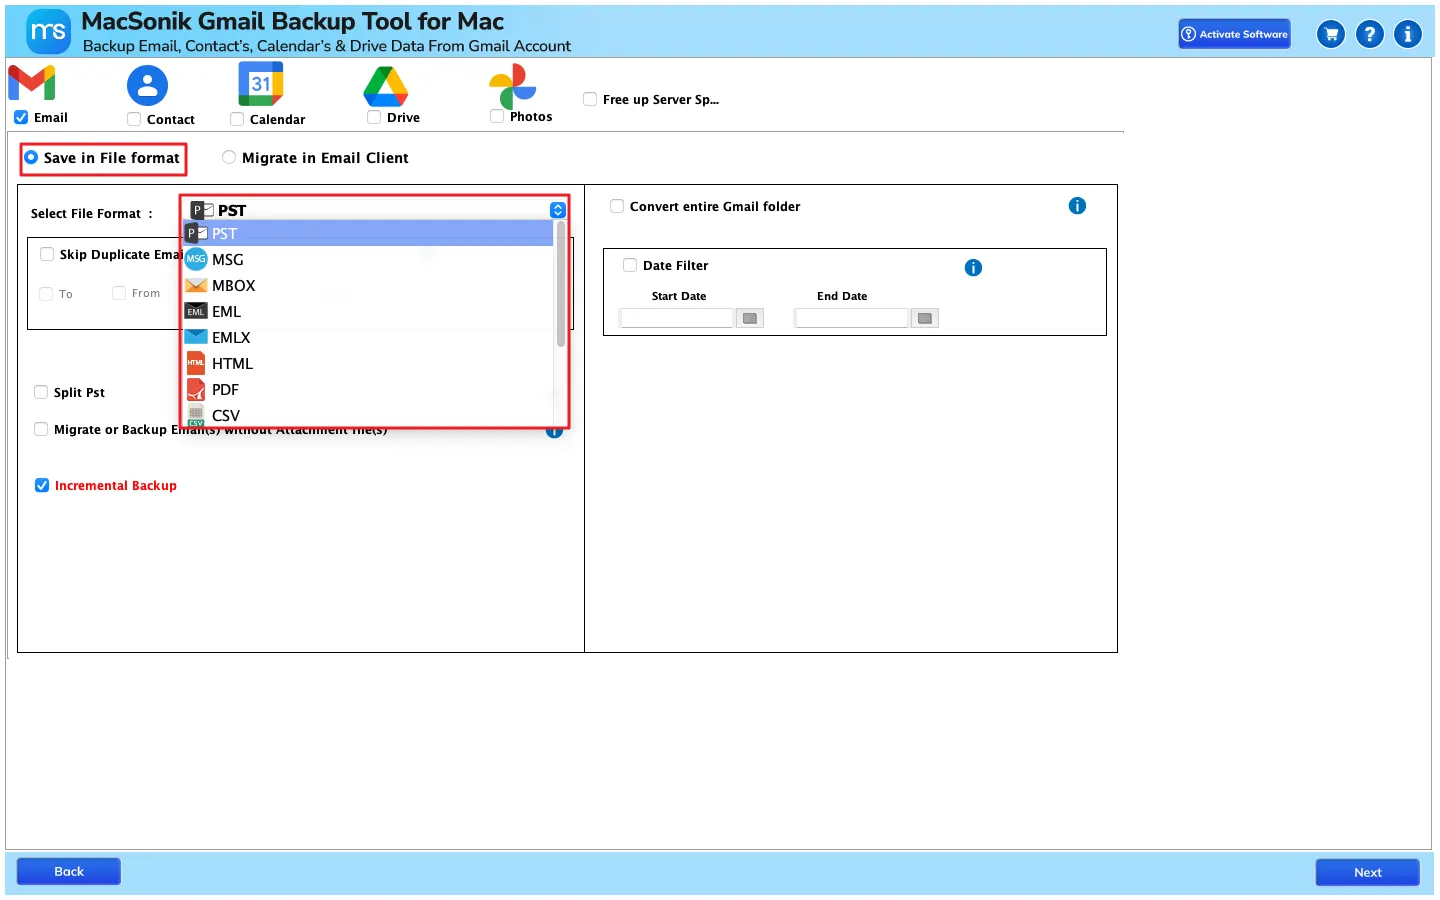
Task: Click the End Date input field
Action: 852,318
